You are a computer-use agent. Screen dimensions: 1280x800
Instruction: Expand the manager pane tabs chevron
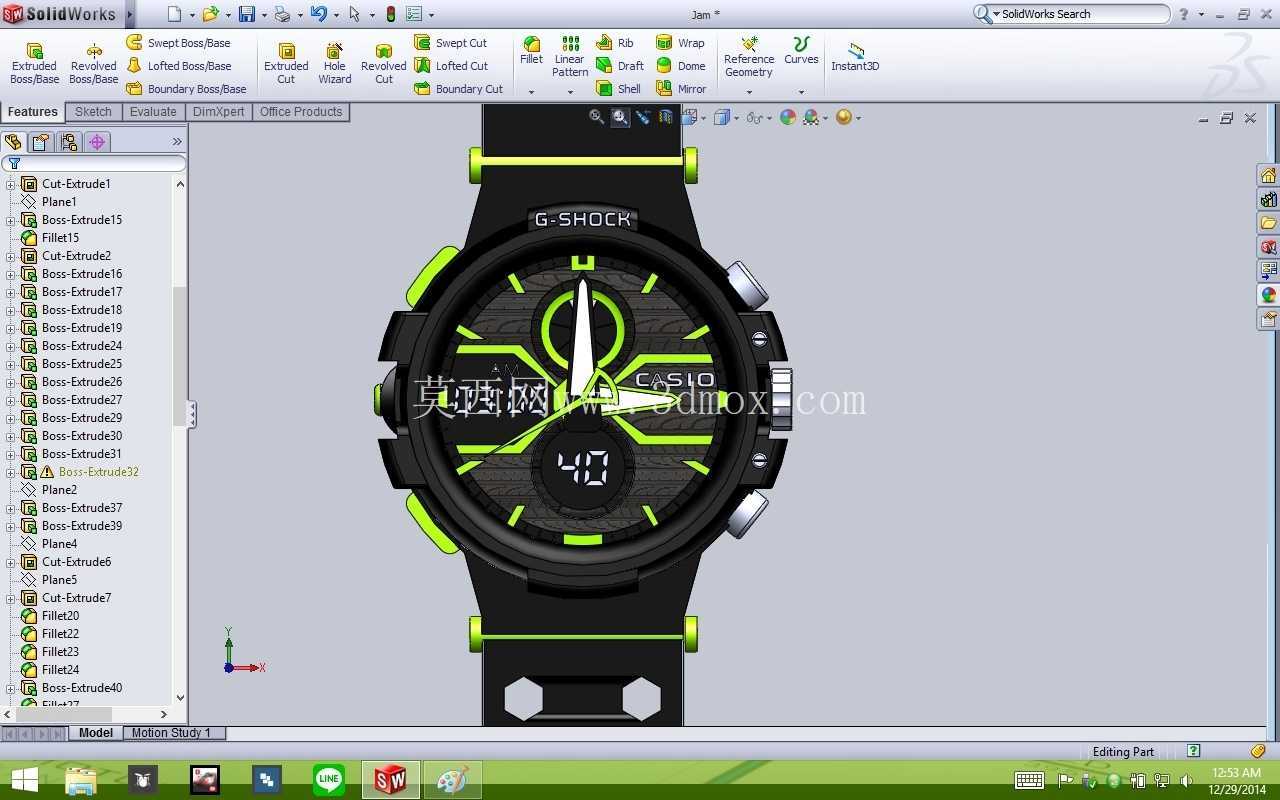177,142
